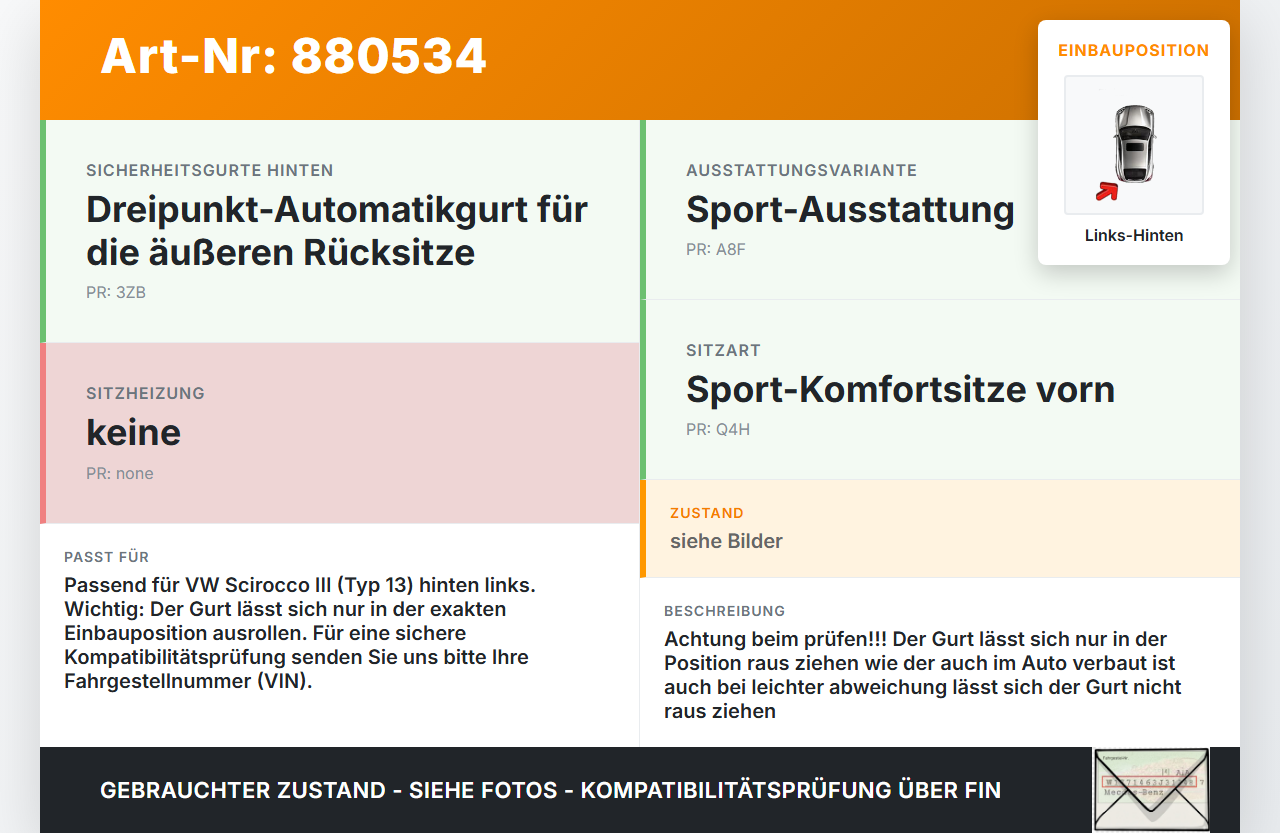Image resolution: width=1280 pixels, height=834 pixels.
Task: Click the SITZHEIZUNG label
Action: (145, 394)
